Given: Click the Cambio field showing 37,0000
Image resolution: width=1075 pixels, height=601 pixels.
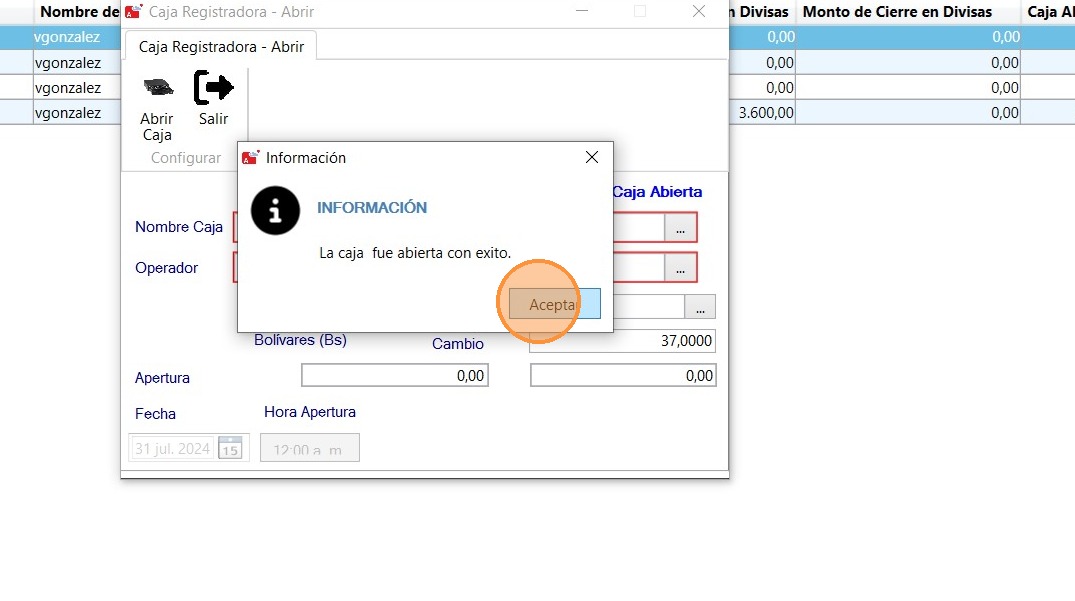Looking at the screenshot, I should click(623, 341).
